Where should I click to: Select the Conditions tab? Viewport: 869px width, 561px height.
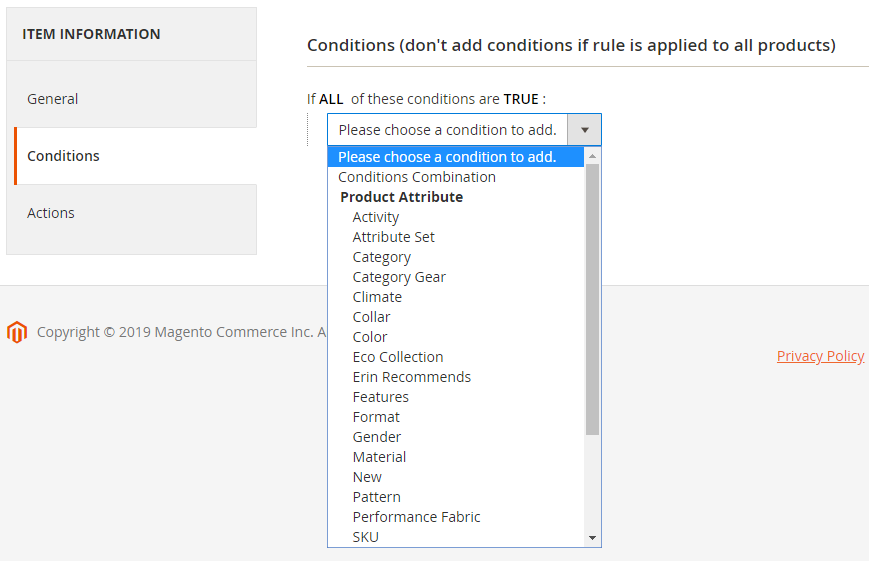pyautogui.click(x=63, y=156)
